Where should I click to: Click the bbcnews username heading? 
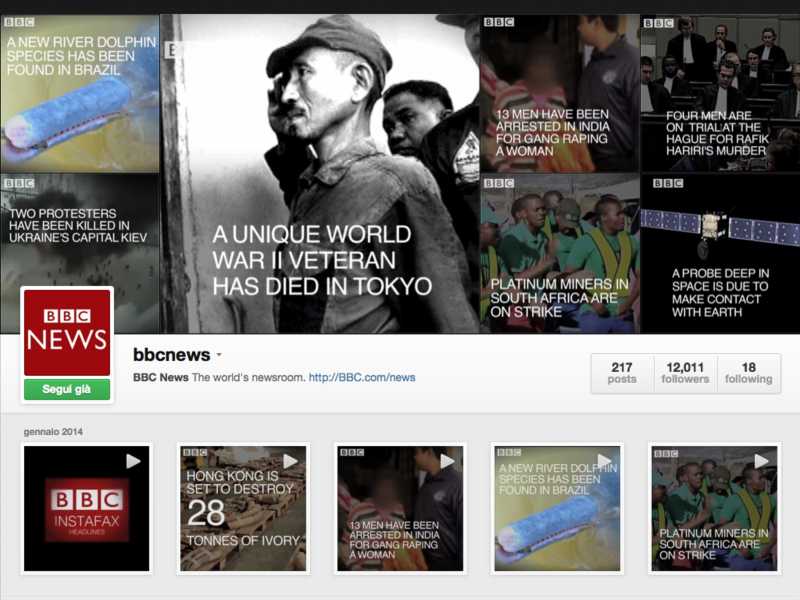(x=171, y=355)
